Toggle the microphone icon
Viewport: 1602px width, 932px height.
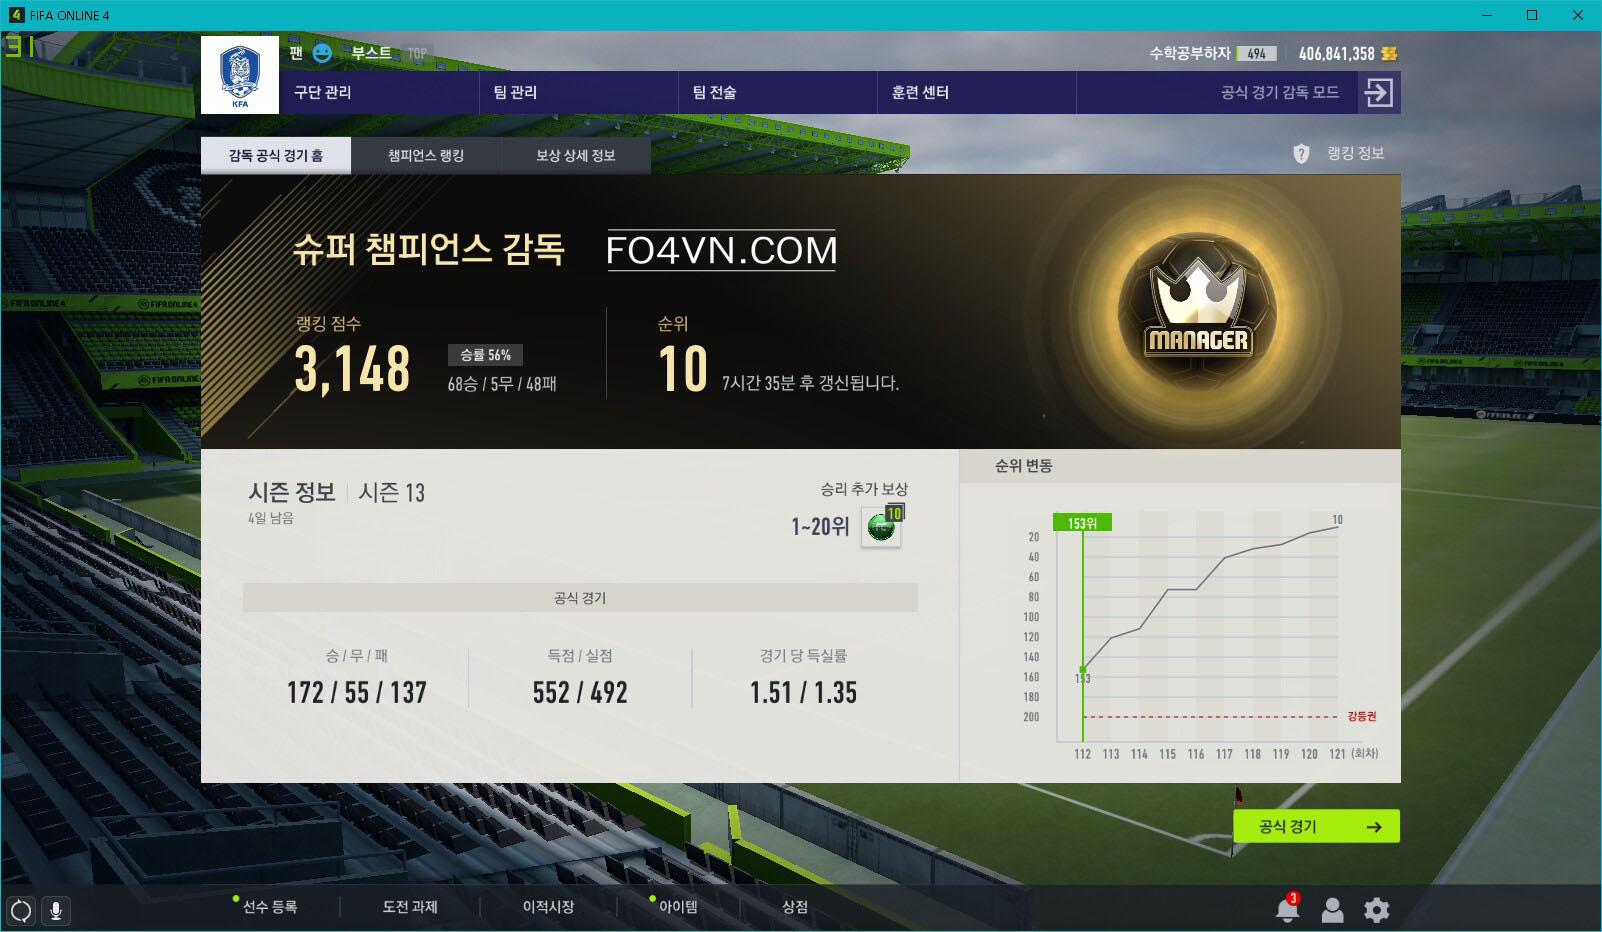pos(56,910)
